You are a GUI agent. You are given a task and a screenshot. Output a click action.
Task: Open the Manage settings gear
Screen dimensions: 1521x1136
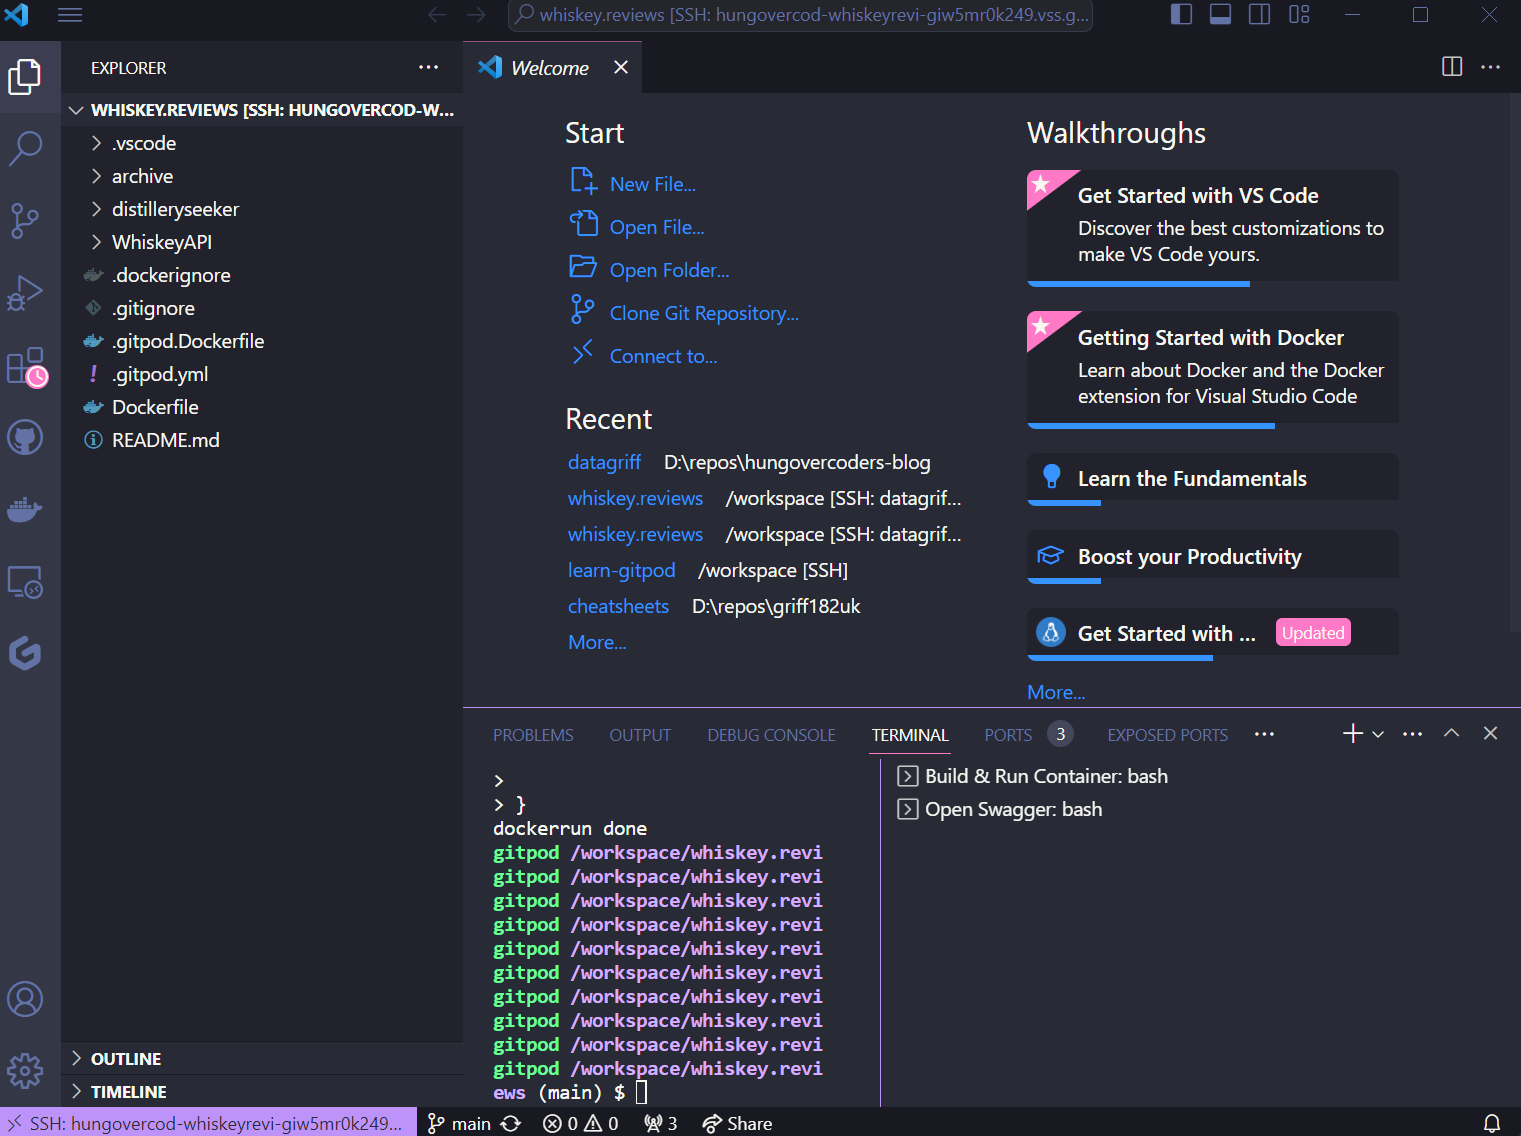tap(25, 1071)
